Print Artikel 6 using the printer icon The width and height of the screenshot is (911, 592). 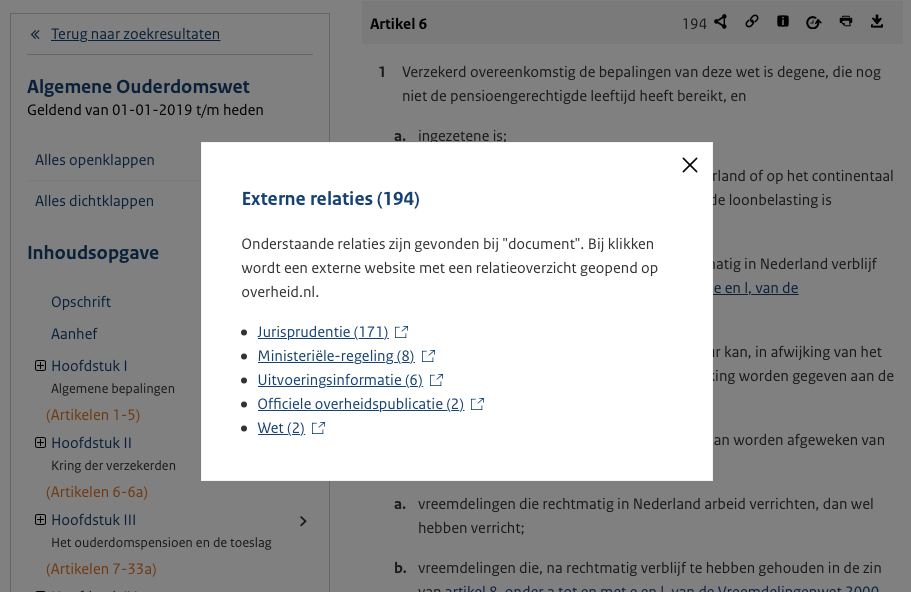(x=846, y=22)
